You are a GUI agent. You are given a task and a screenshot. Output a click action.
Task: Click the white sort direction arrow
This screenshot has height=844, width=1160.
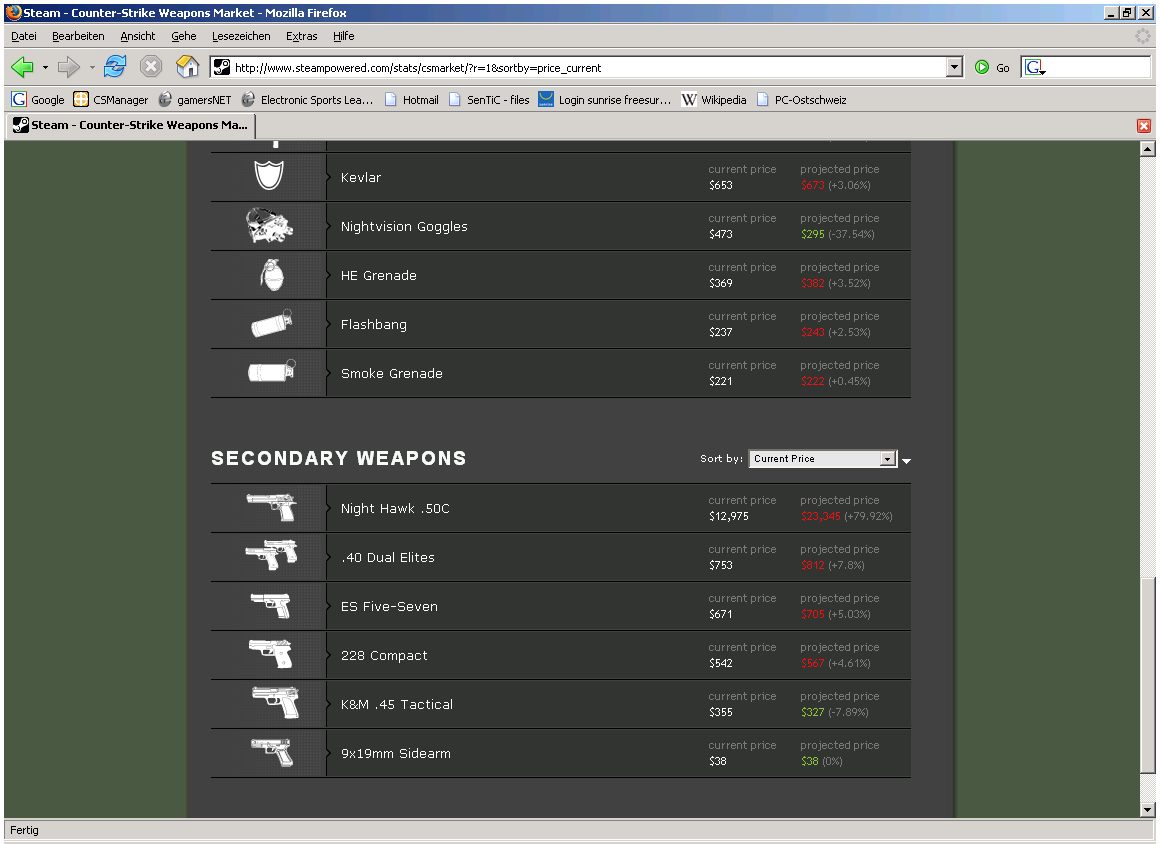point(906,461)
